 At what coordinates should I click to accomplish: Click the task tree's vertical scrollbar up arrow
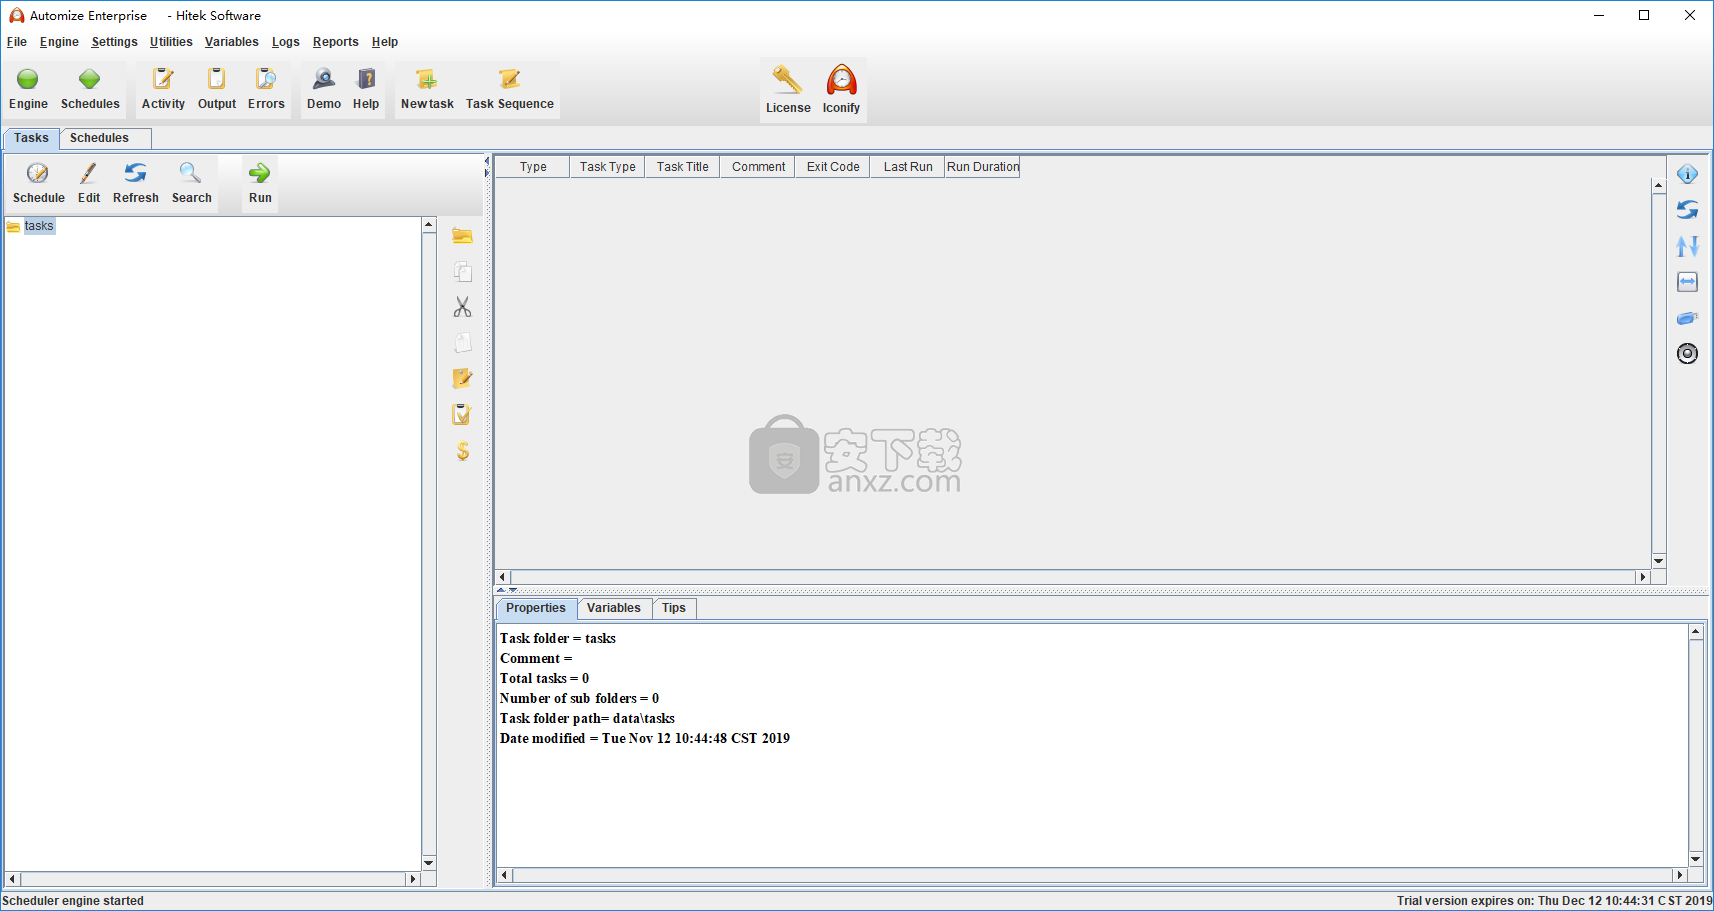429,225
